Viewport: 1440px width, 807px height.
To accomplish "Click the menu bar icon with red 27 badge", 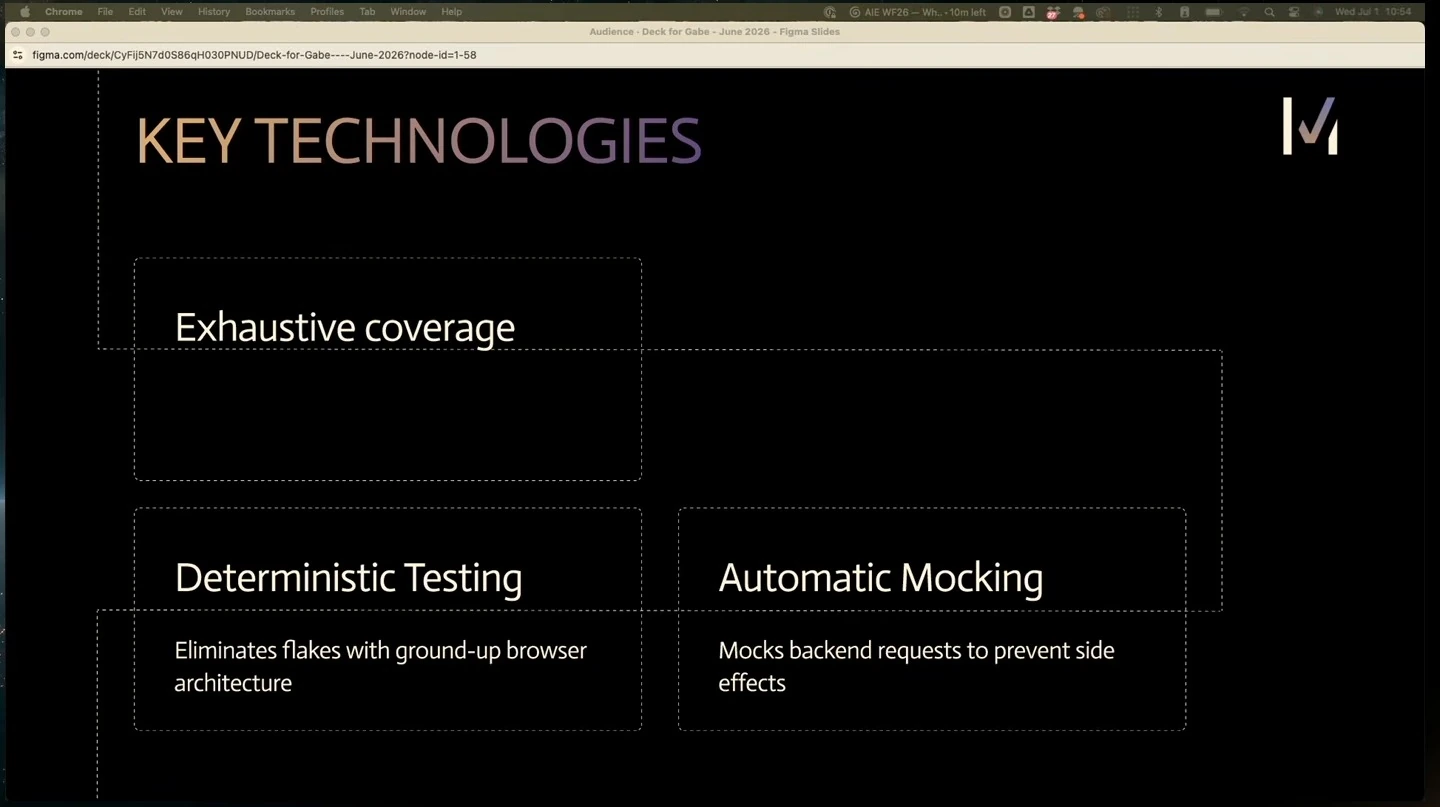I will pos(1053,12).
